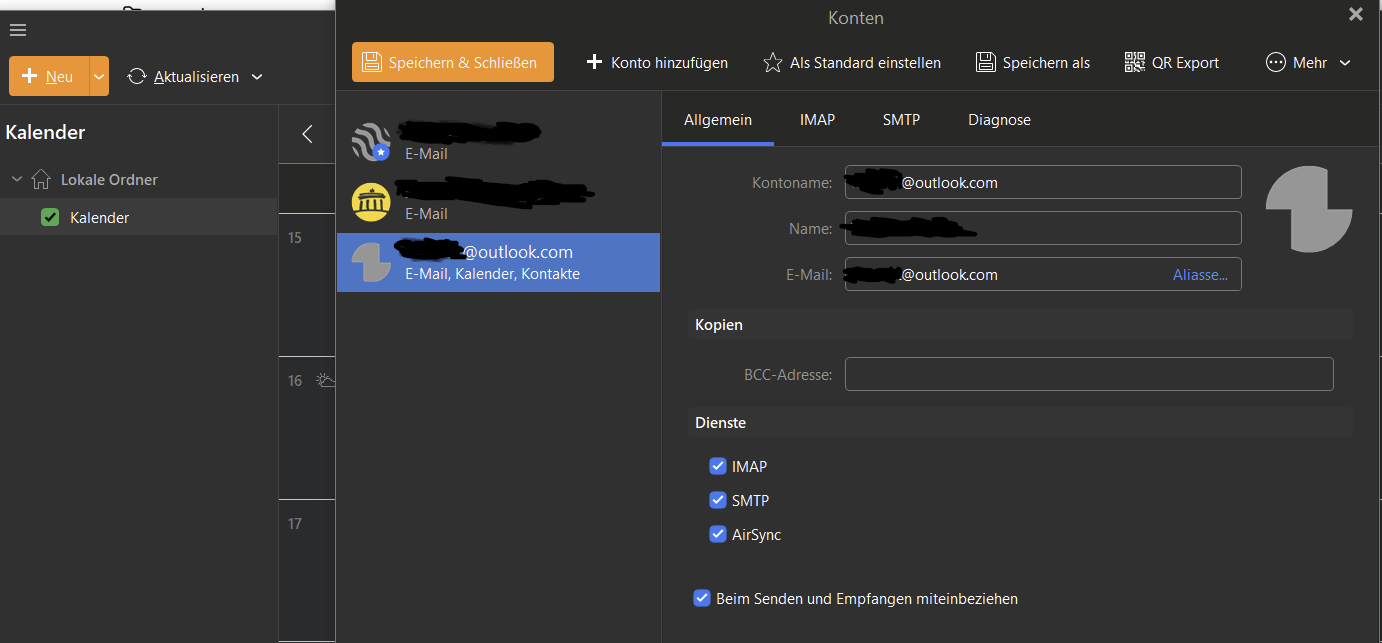Click the Aktualisieren refresh icon
The image size is (1382, 643).
tap(137, 76)
